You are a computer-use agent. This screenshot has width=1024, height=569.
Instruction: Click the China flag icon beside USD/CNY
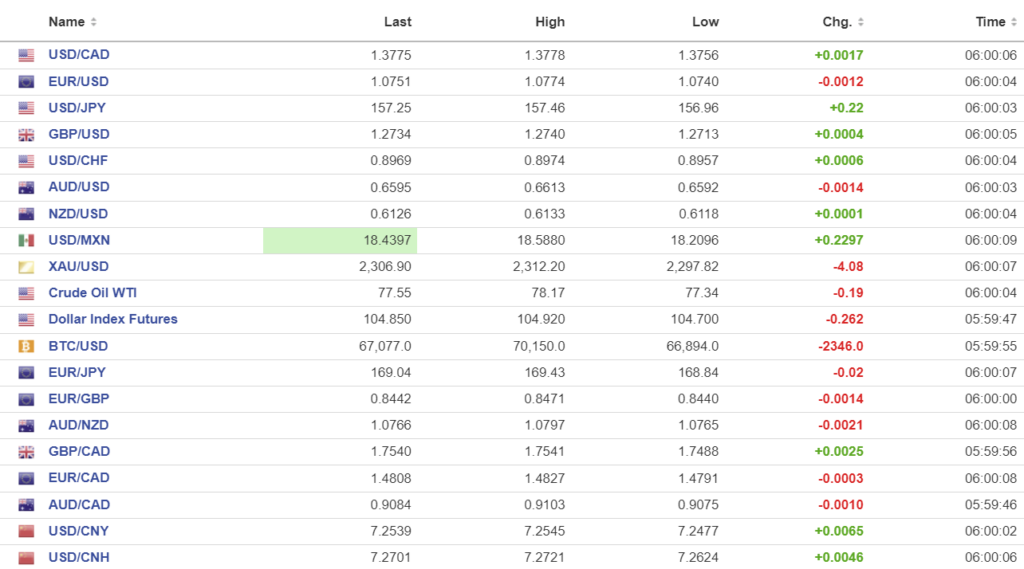(26, 531)
